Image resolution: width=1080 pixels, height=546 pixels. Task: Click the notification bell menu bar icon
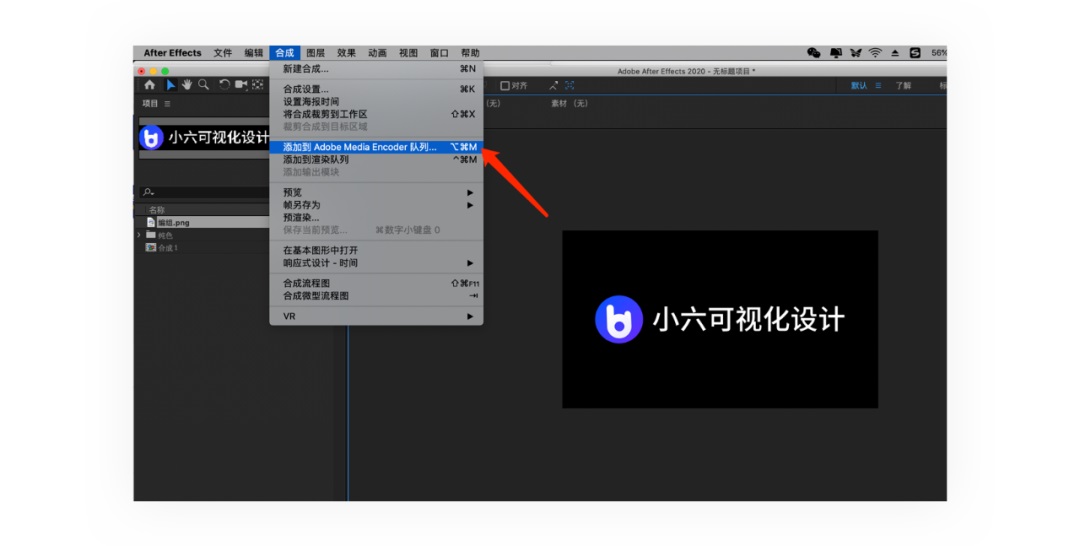[x=836, y=52]
